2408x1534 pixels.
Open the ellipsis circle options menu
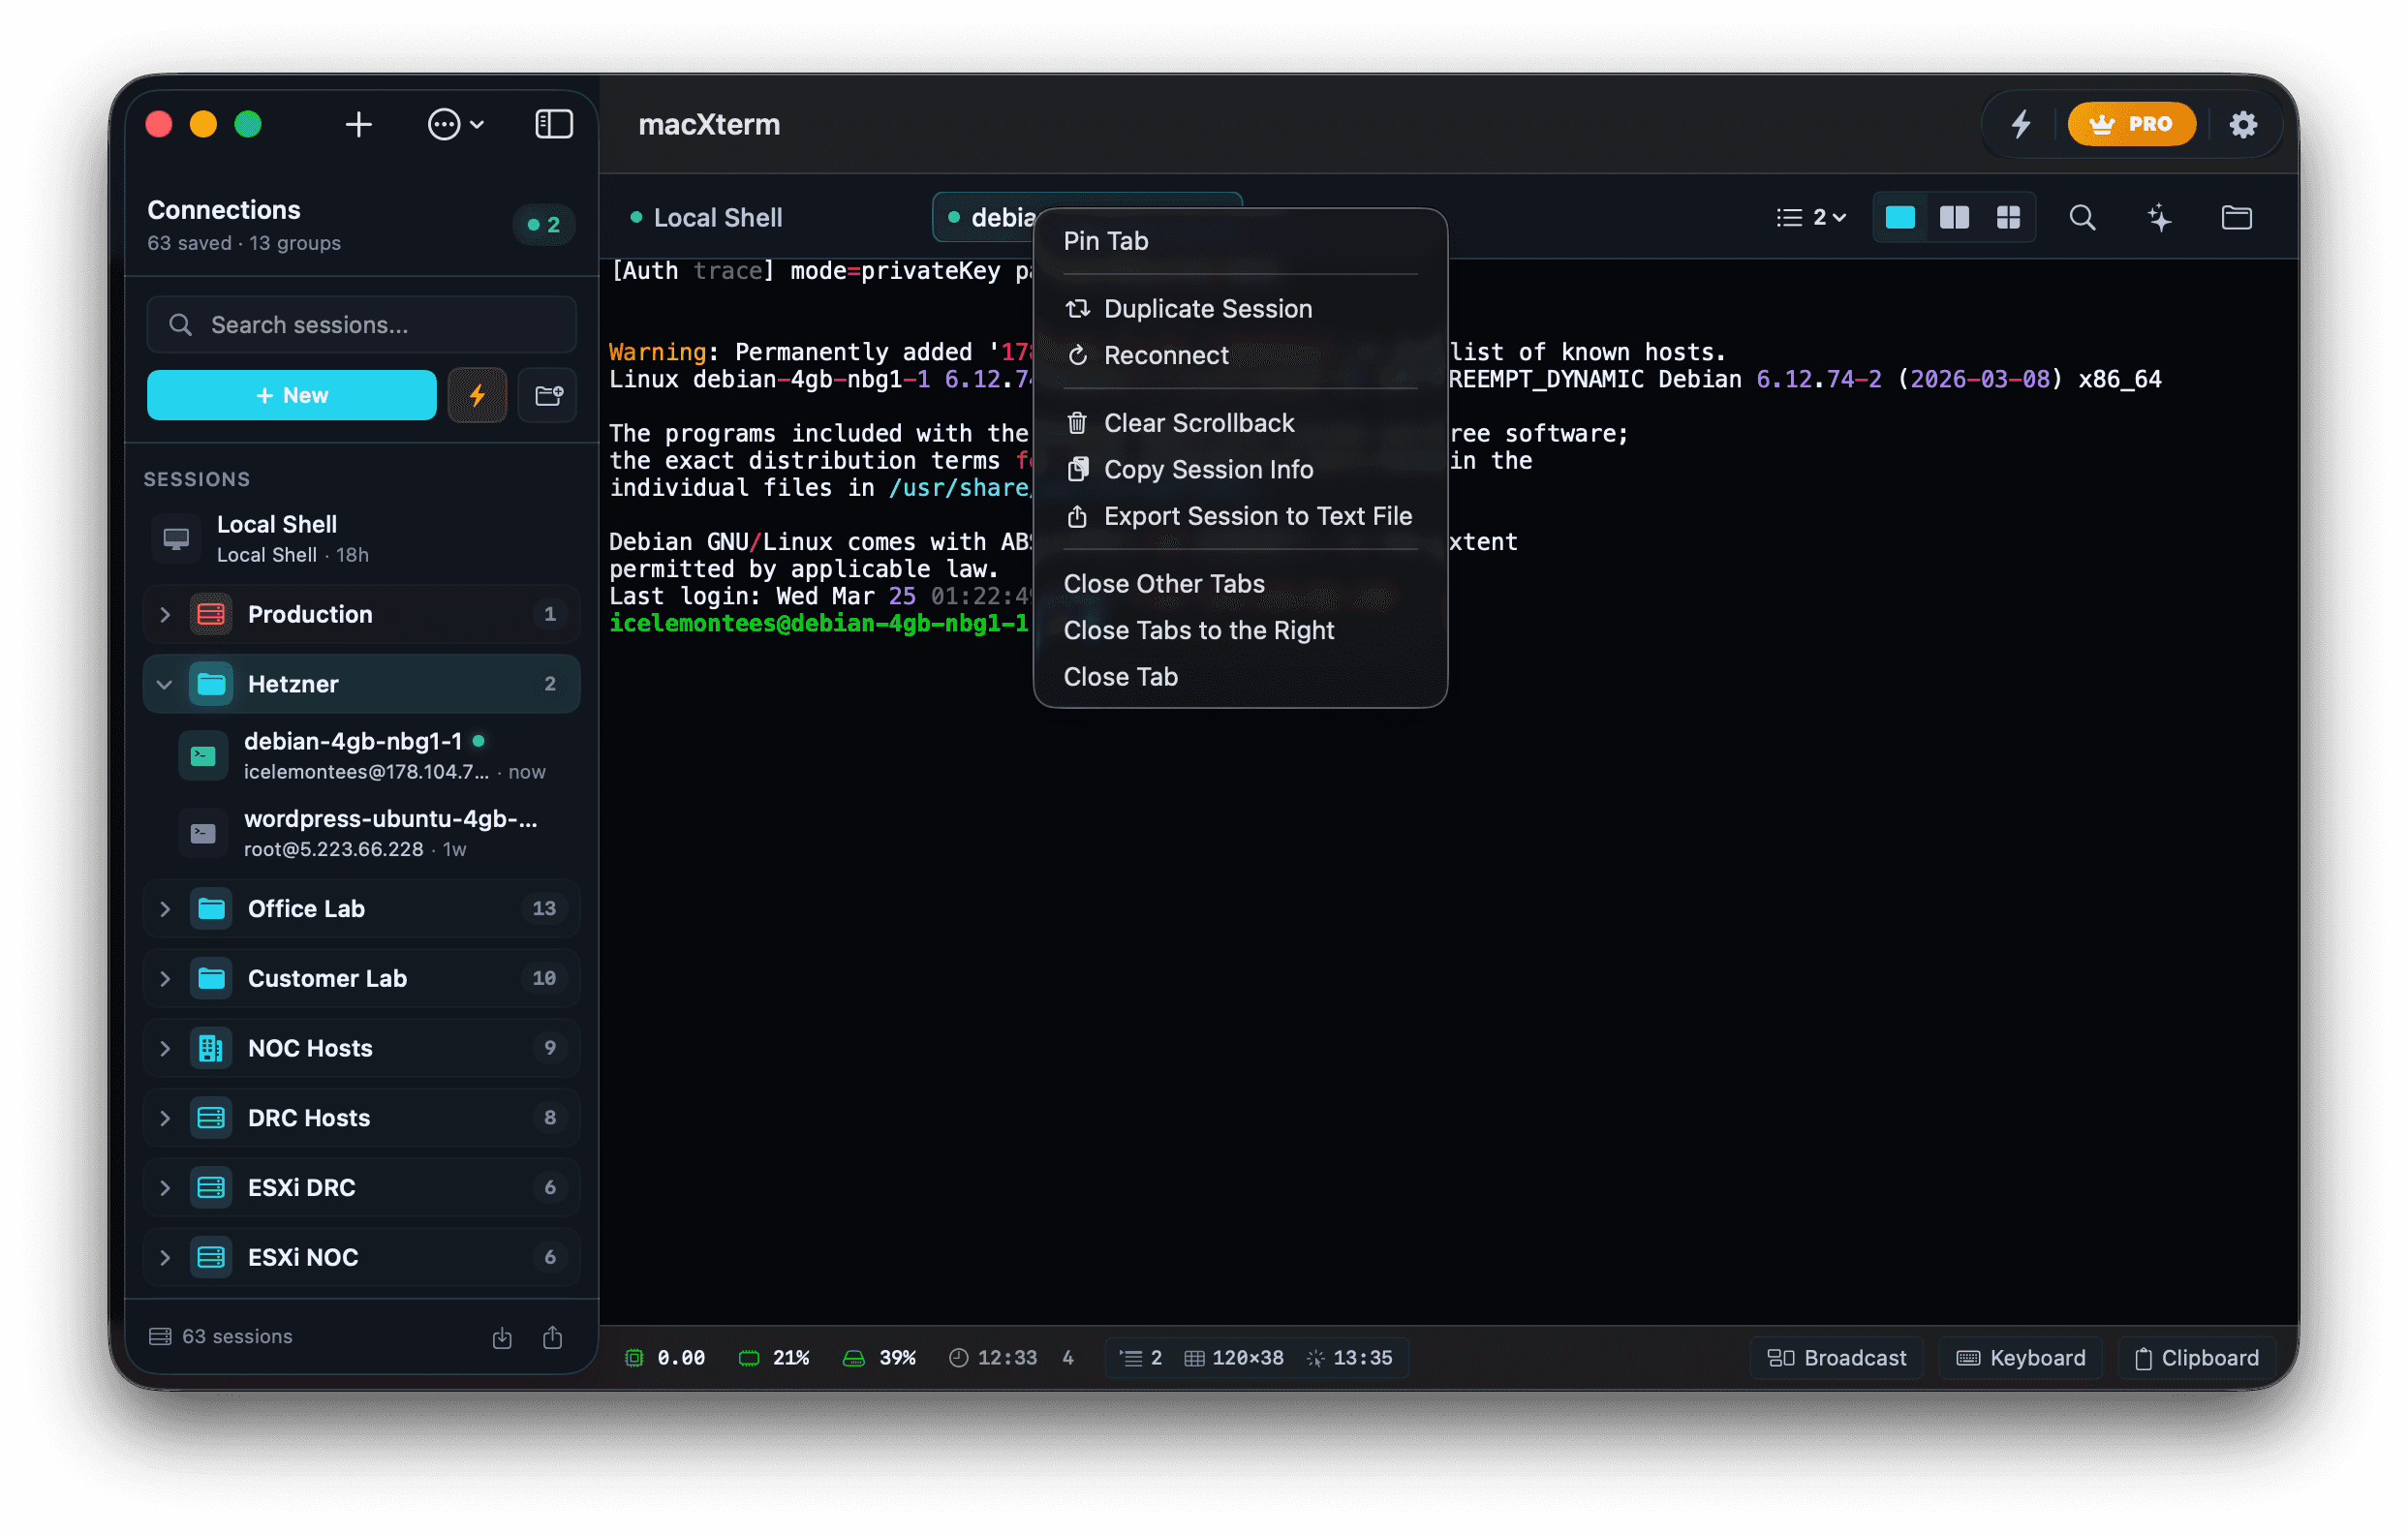pos(456,124)
